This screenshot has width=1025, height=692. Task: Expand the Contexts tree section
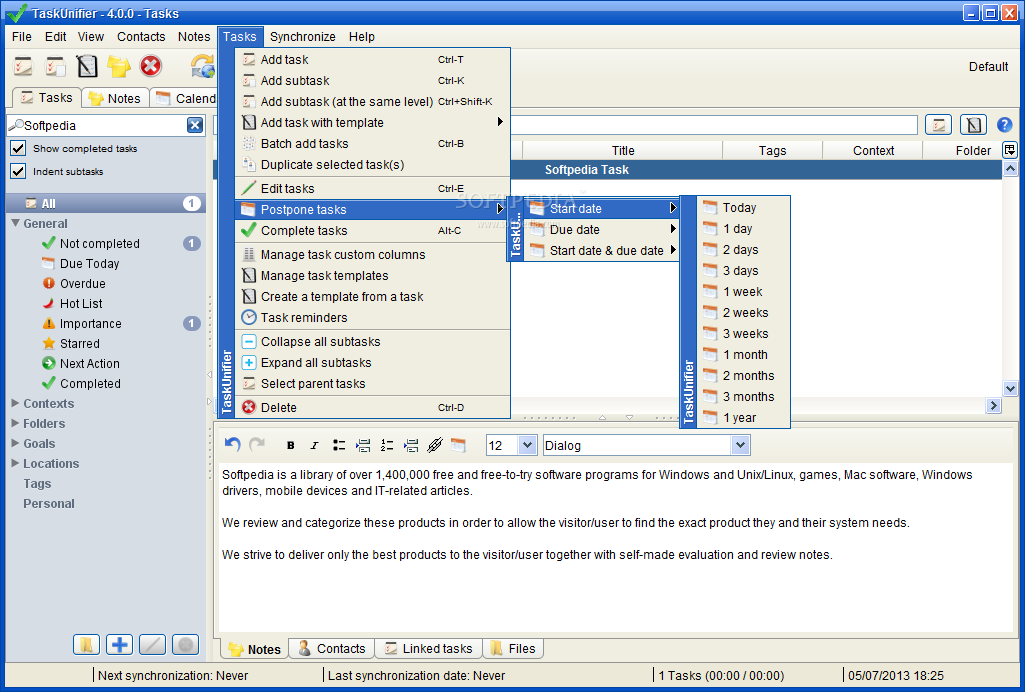(x=15, y=404)
